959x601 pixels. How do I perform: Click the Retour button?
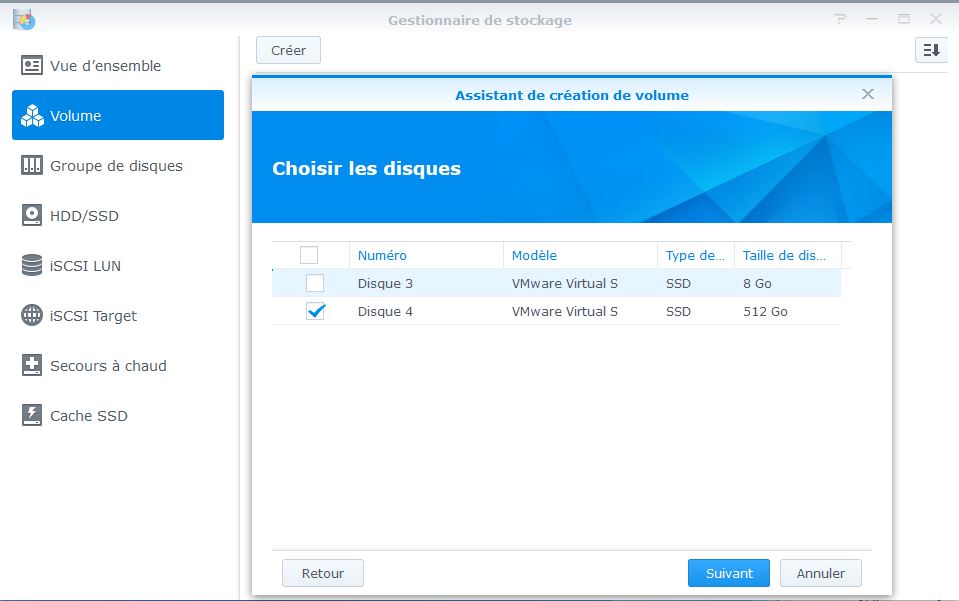[322, 573]
